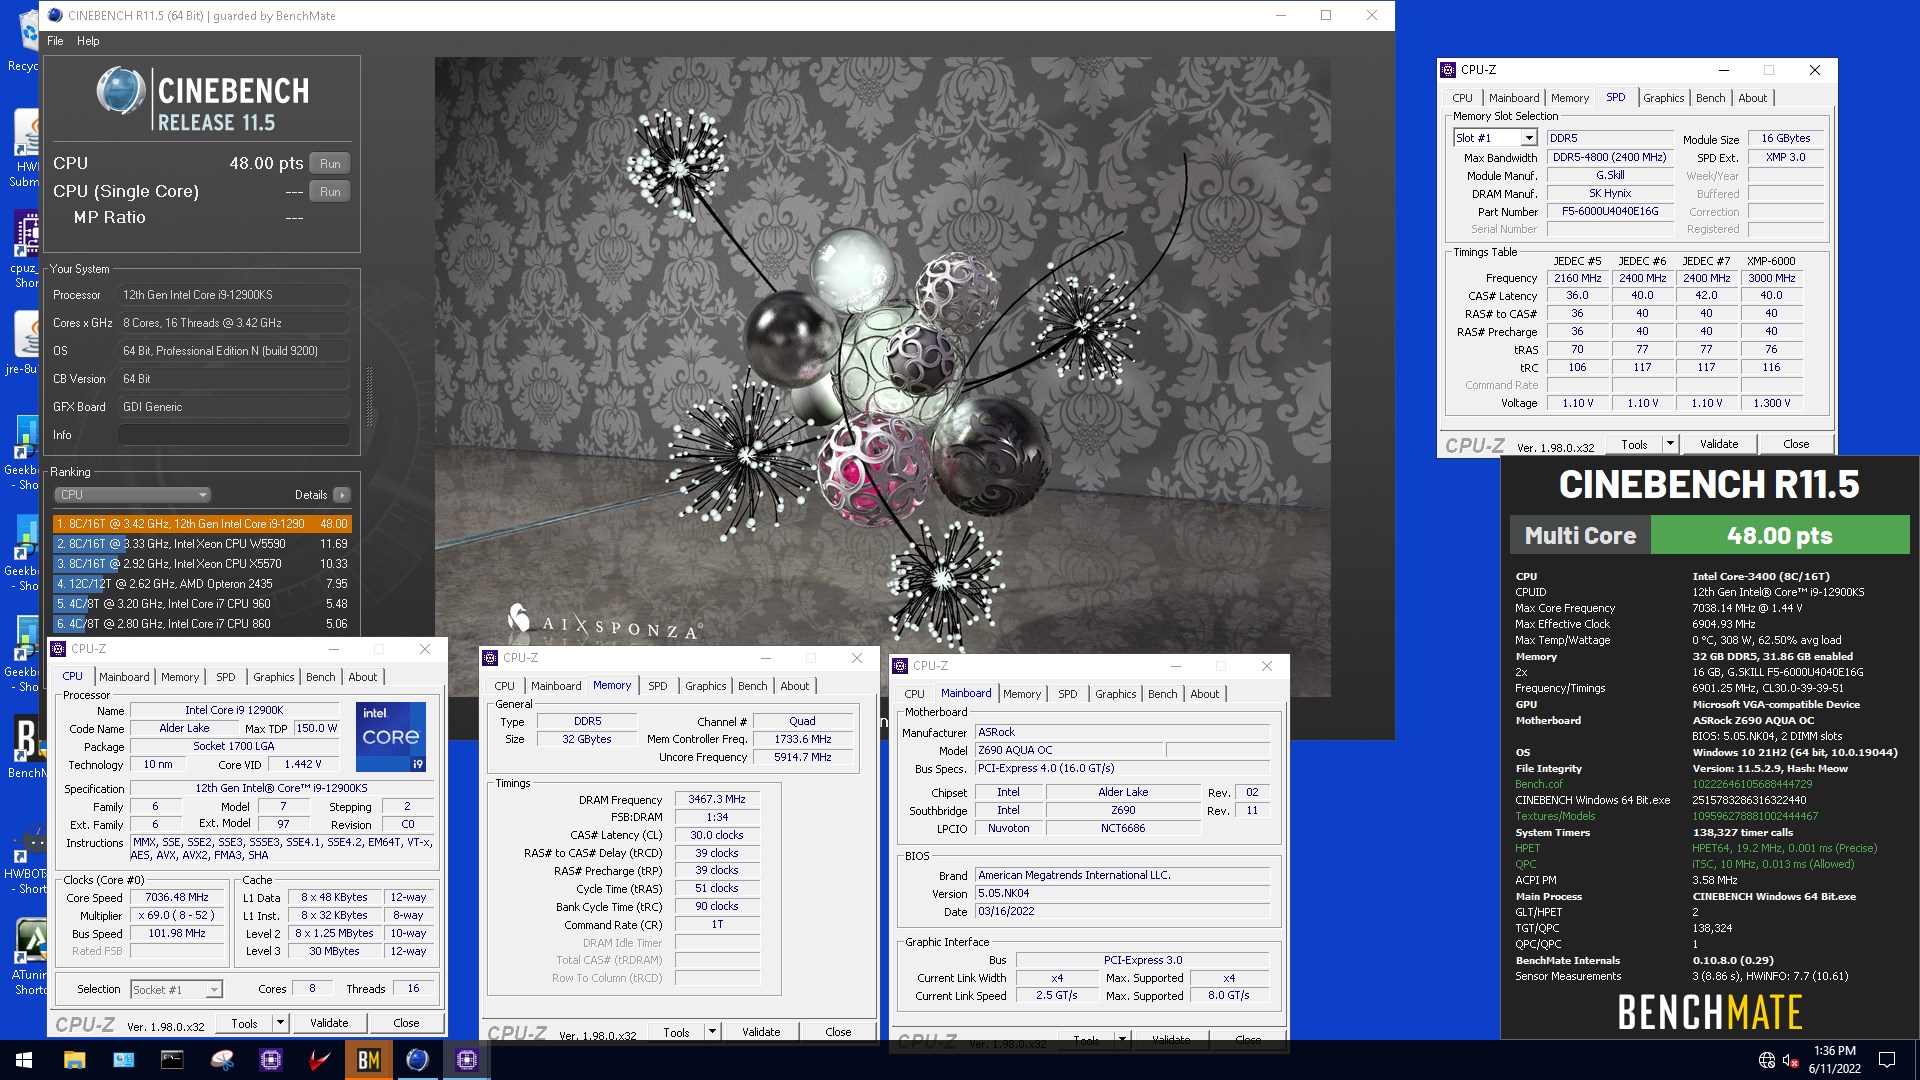Click the red checkmark-shaped taskbar icon
1920x1080 pixels.
click(320, 1060)
